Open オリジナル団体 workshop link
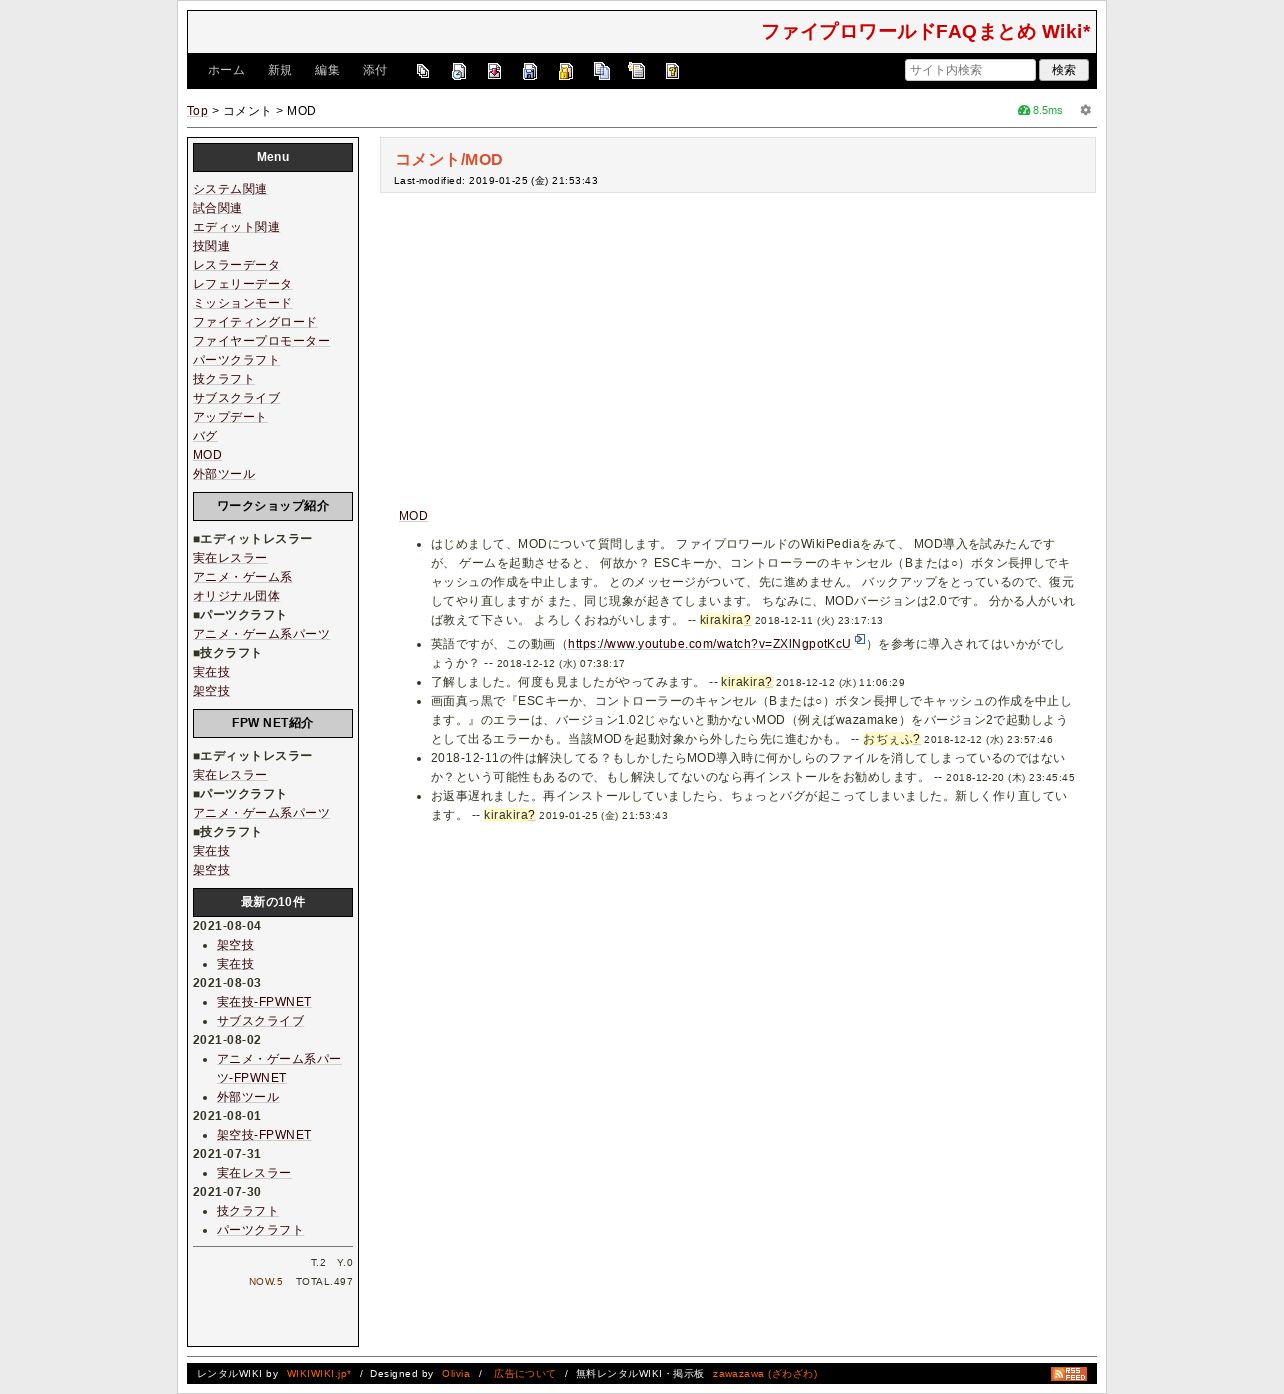 (236, 596)
